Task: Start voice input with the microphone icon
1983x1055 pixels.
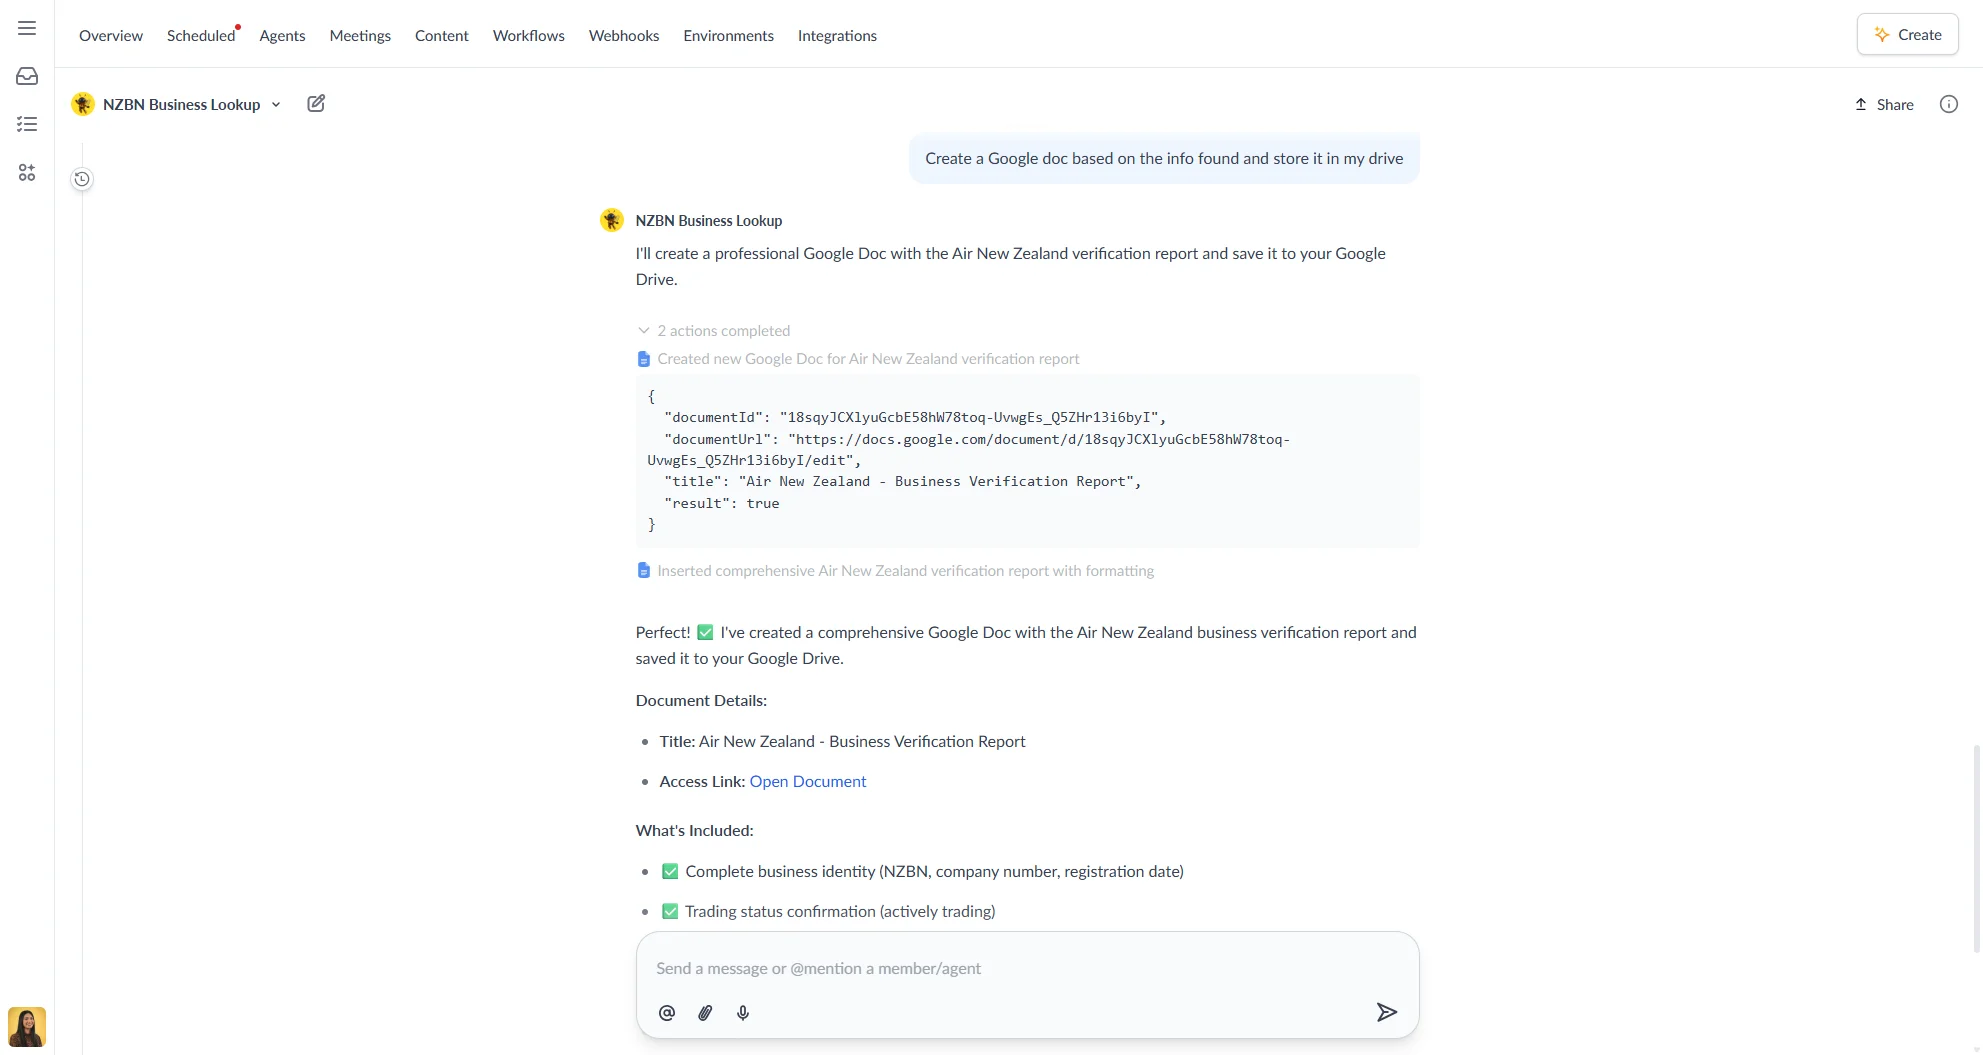Action: click(x=742, y=1012)
